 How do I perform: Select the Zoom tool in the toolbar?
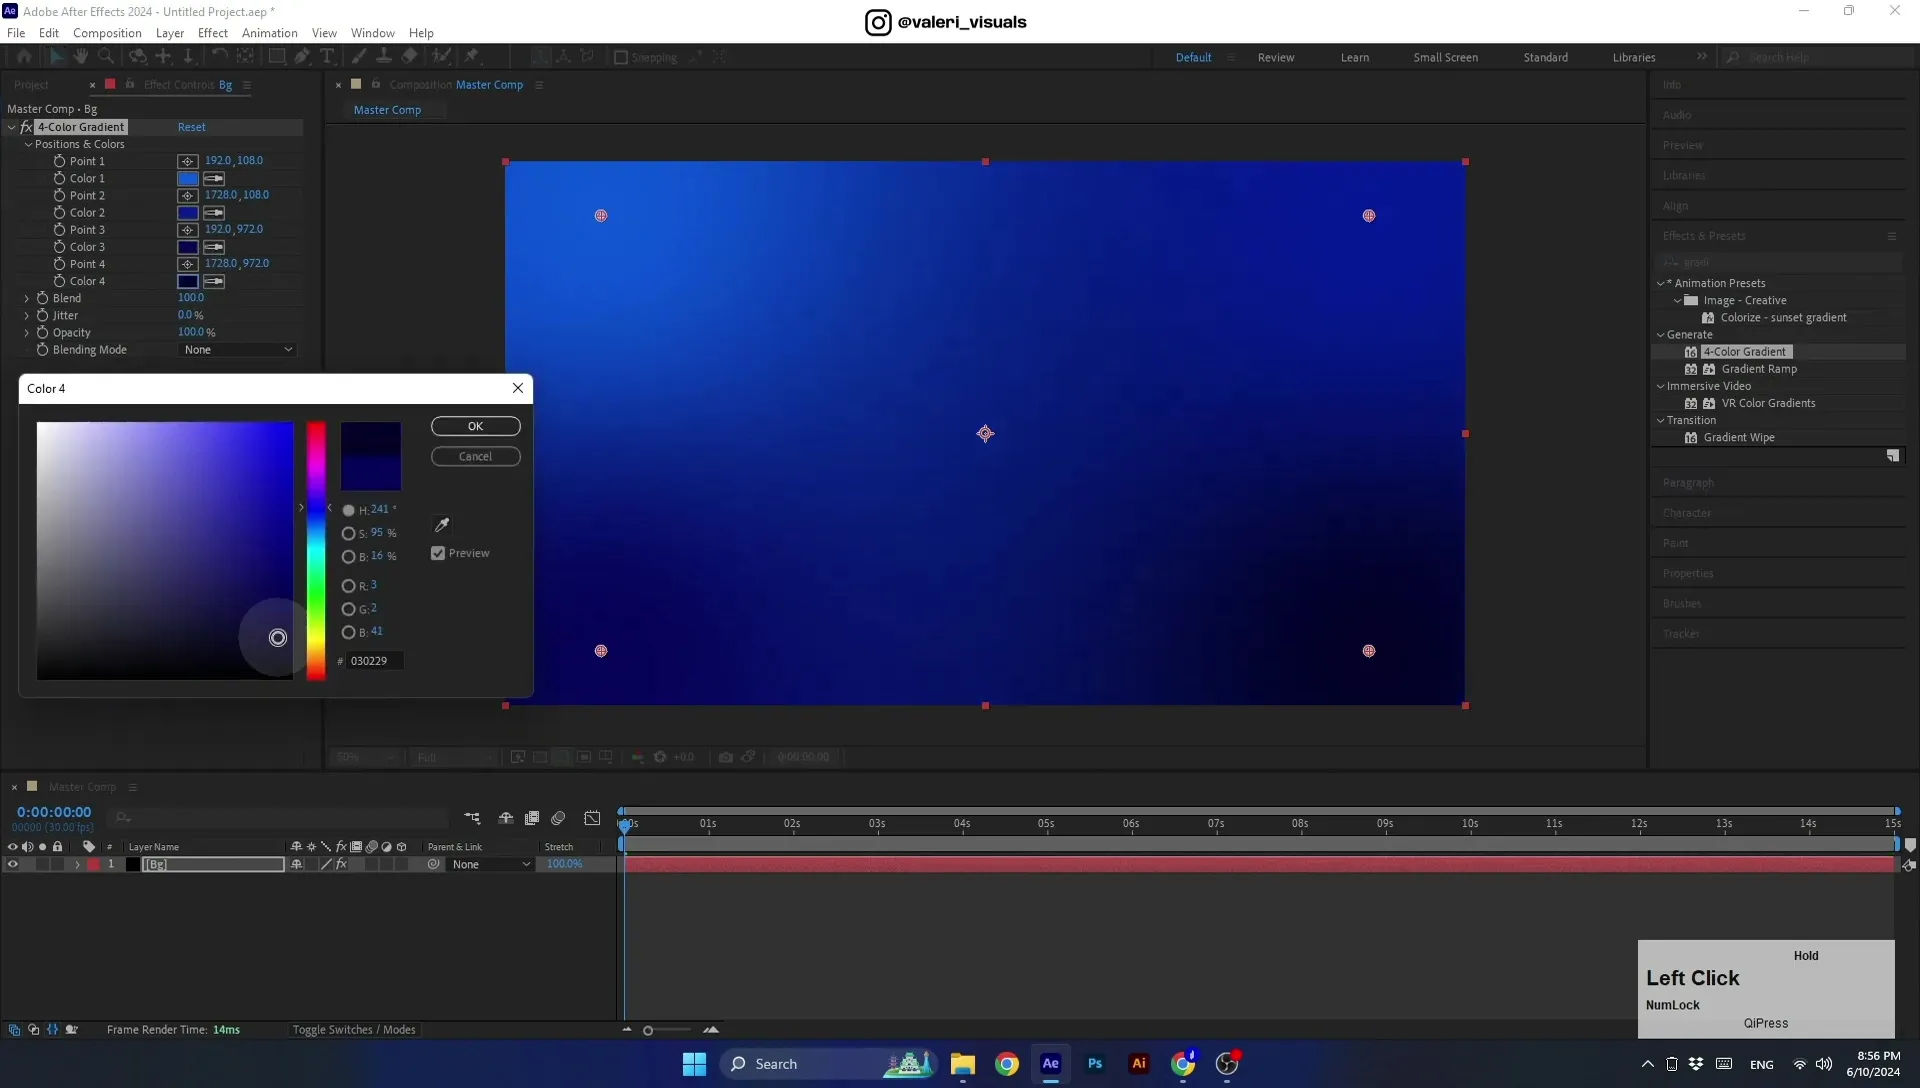tap(106, 57)
